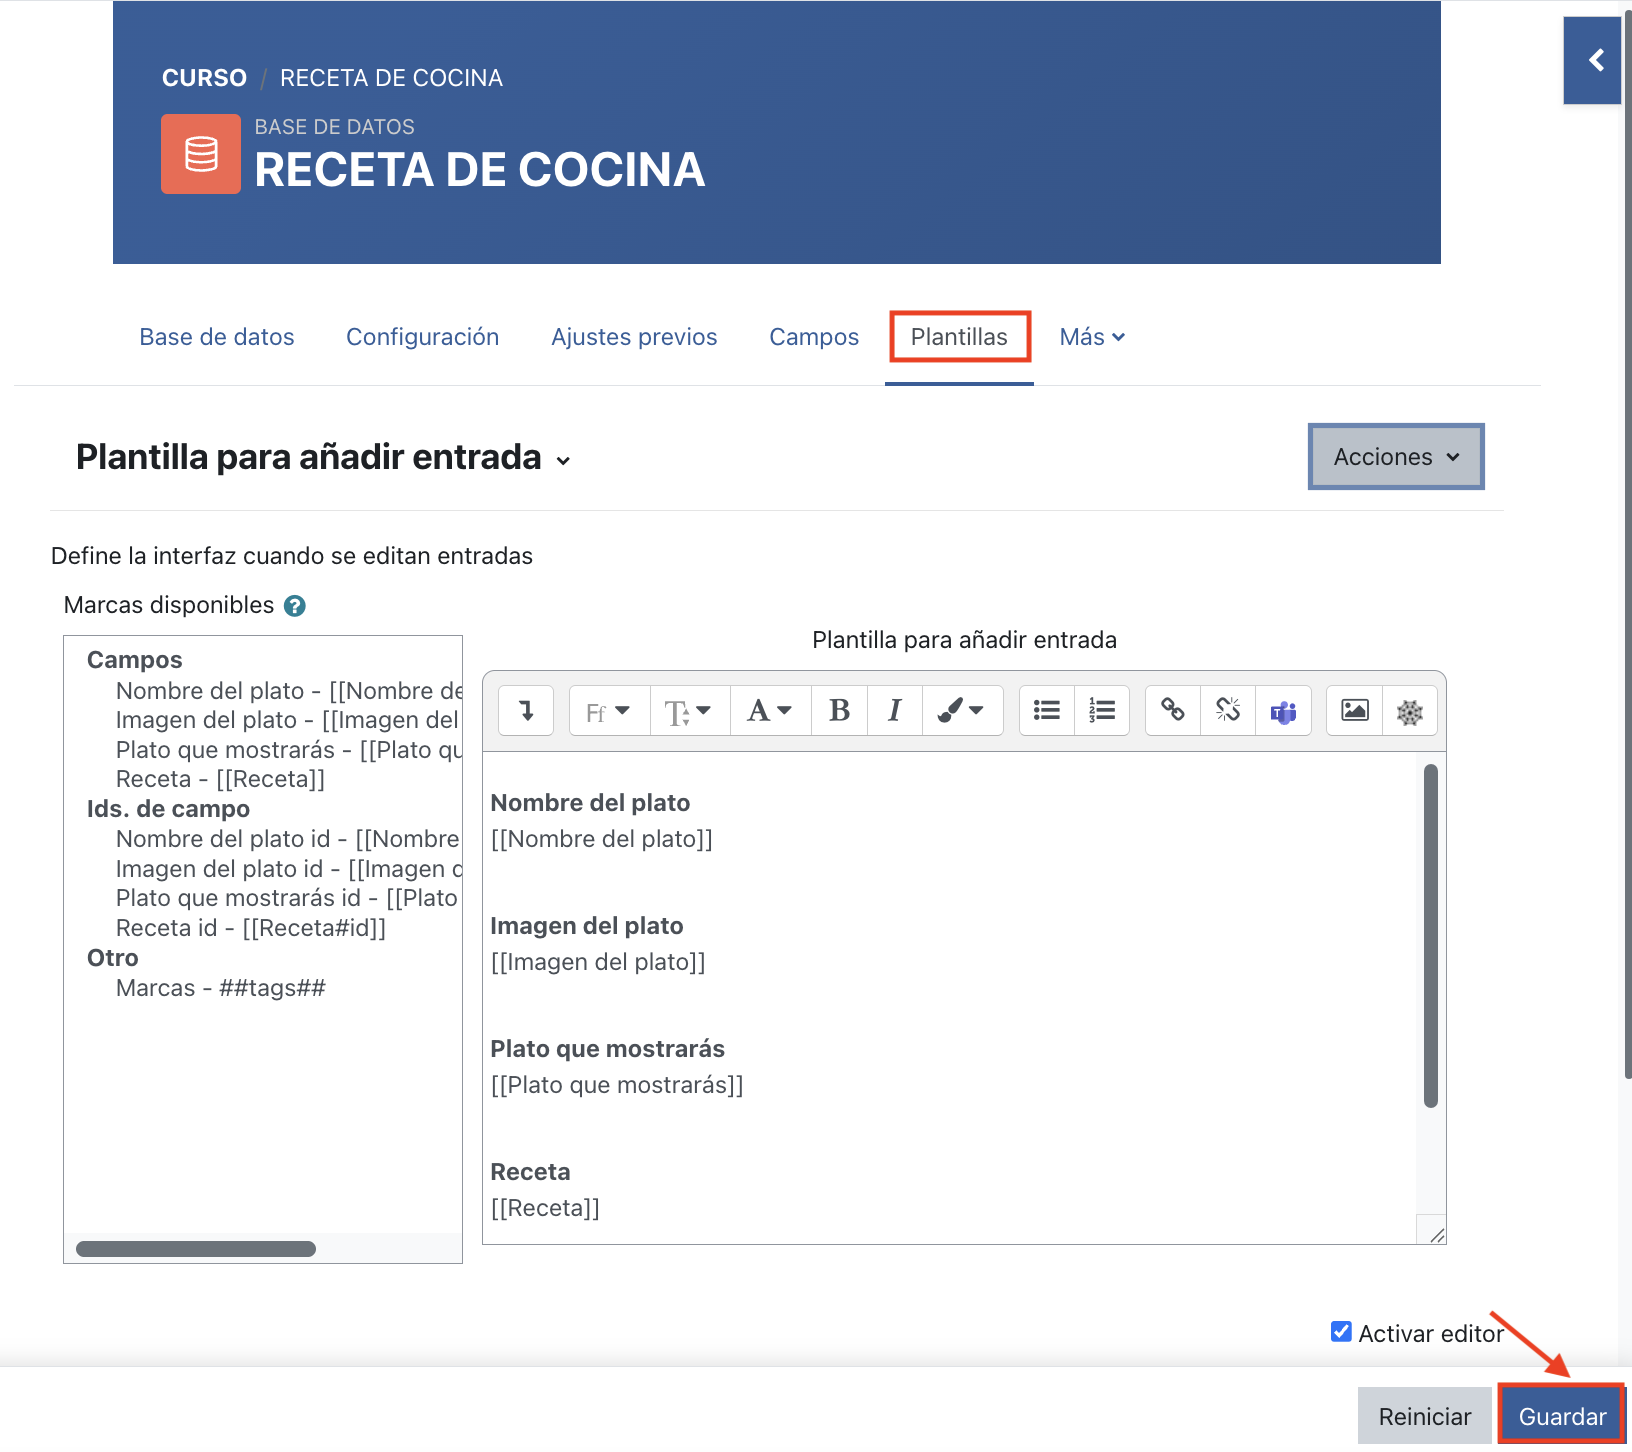Click the database activity icon
Image resolution: width=1632 pixels, height=1452 pixels.
point(201,154)
